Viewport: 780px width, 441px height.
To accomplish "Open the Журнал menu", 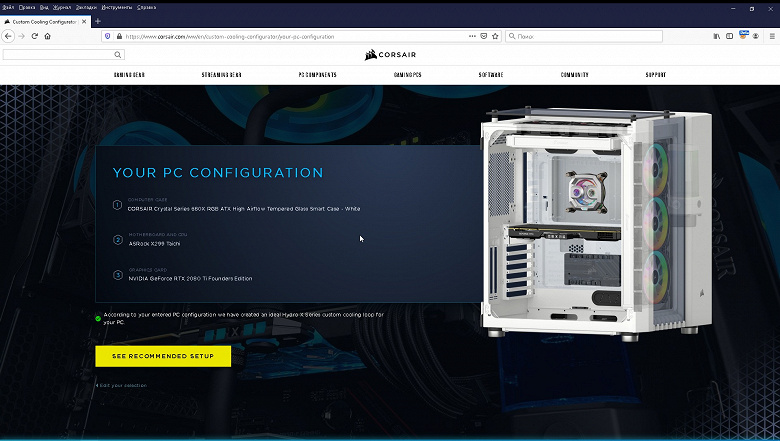I will click(62, 7).
